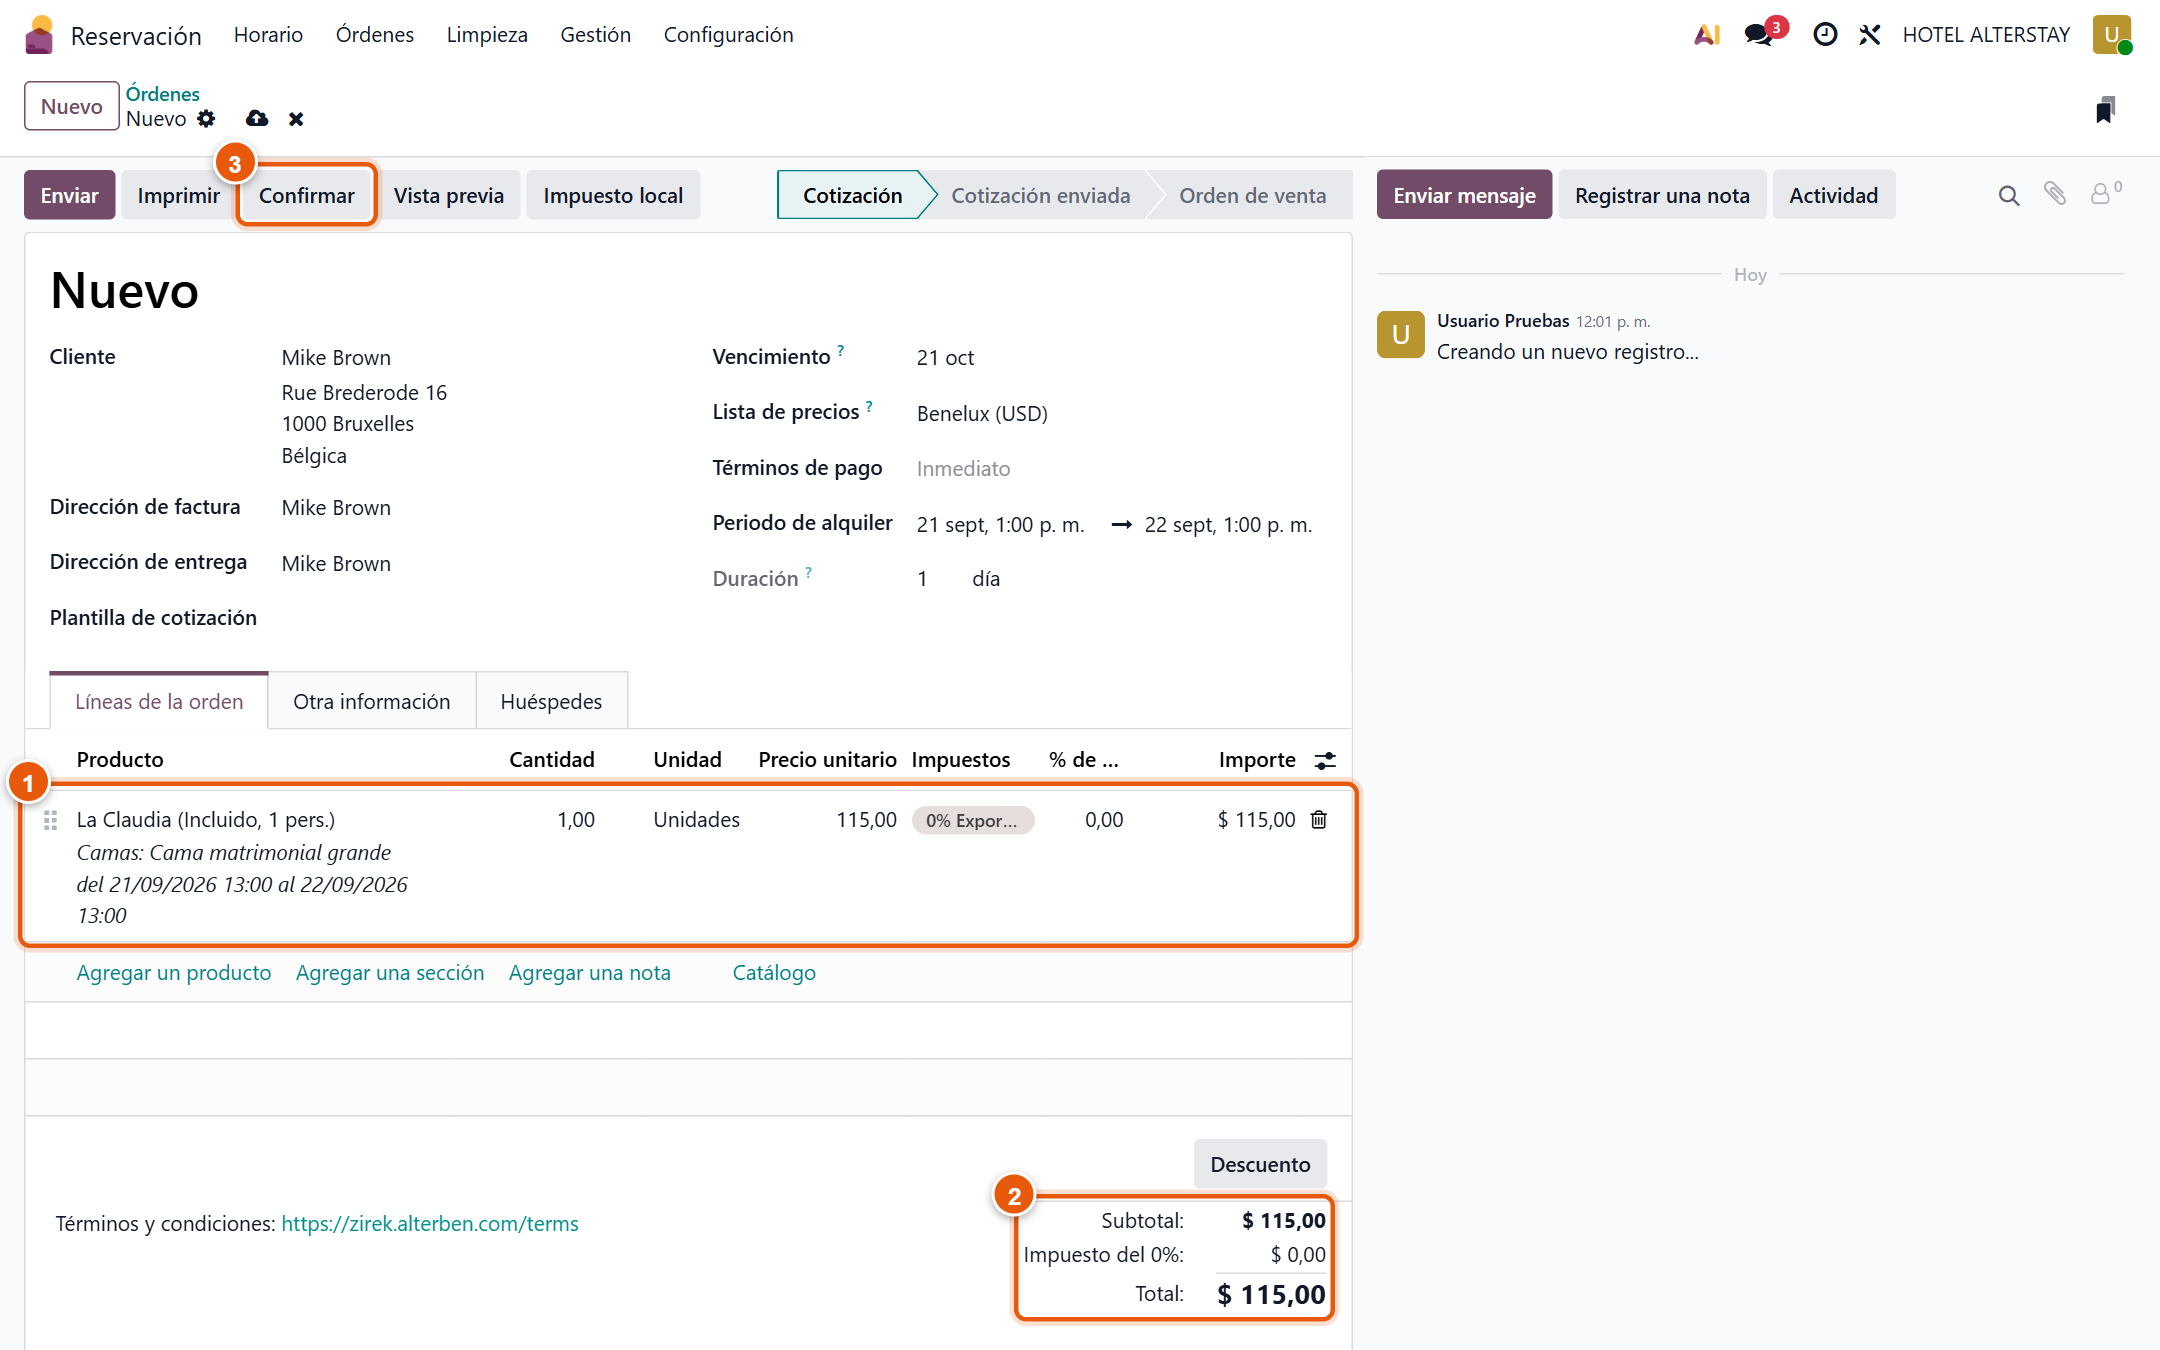Click the Enviar button

tap(70, 195)
